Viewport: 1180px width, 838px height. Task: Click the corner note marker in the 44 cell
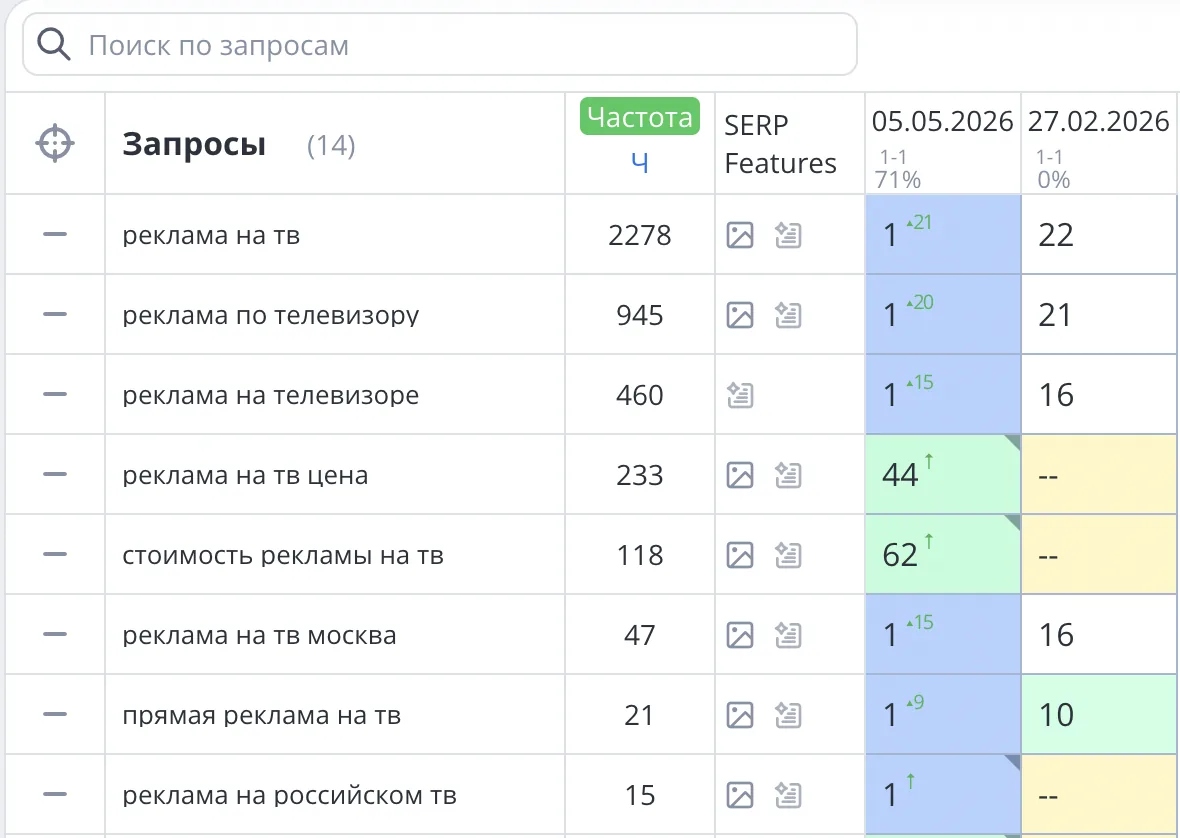(x=1013, y=442)
